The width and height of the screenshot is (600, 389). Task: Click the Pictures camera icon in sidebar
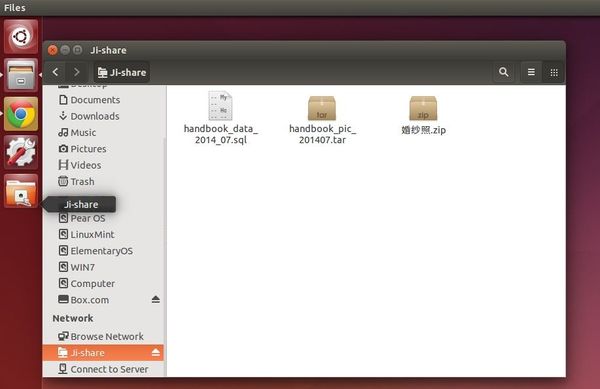(63, 148)
